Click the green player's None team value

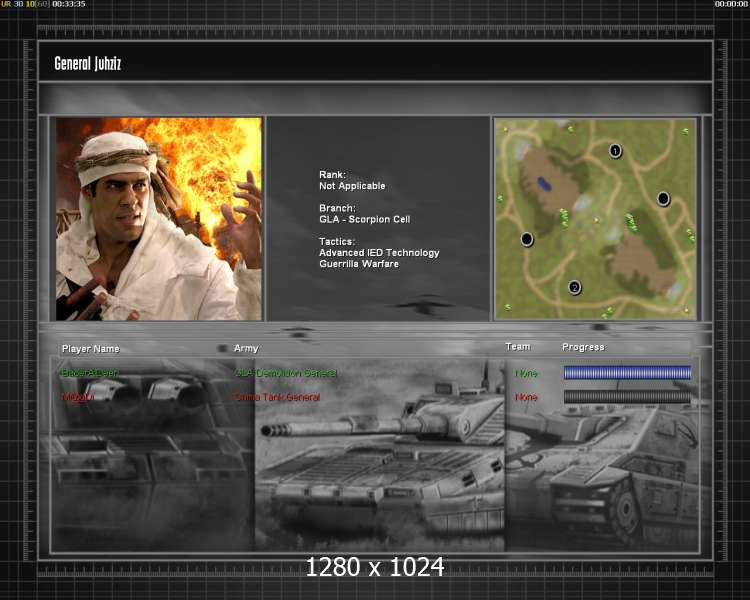(526, 373)
